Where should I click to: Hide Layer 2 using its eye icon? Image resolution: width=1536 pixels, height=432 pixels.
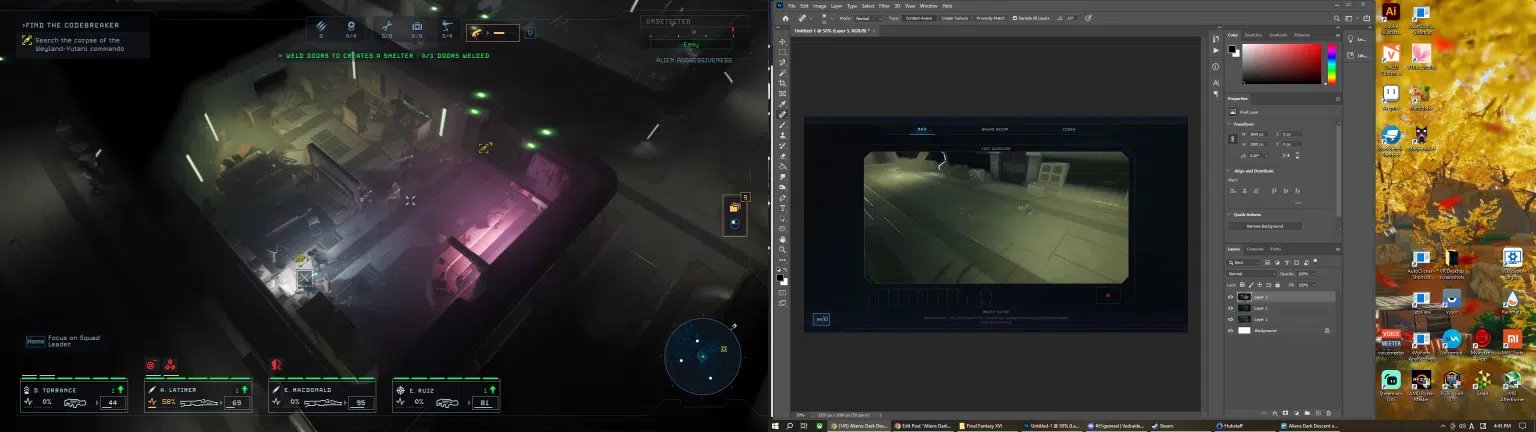click(x=1231, y=308)
